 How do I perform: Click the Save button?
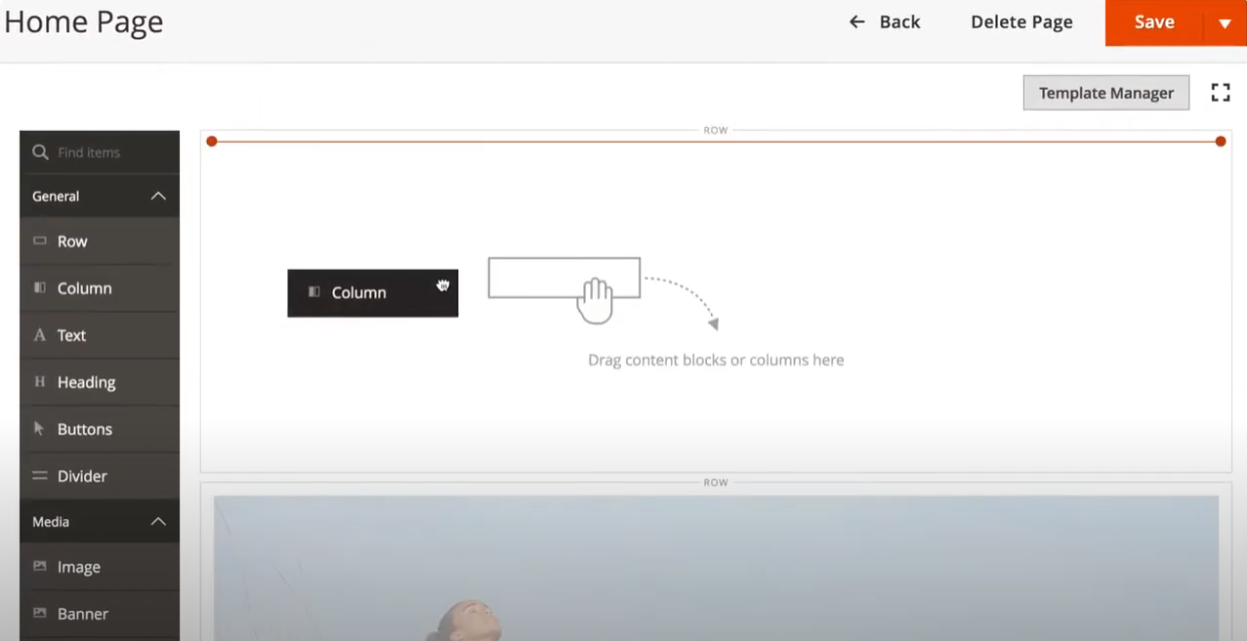1154,21
